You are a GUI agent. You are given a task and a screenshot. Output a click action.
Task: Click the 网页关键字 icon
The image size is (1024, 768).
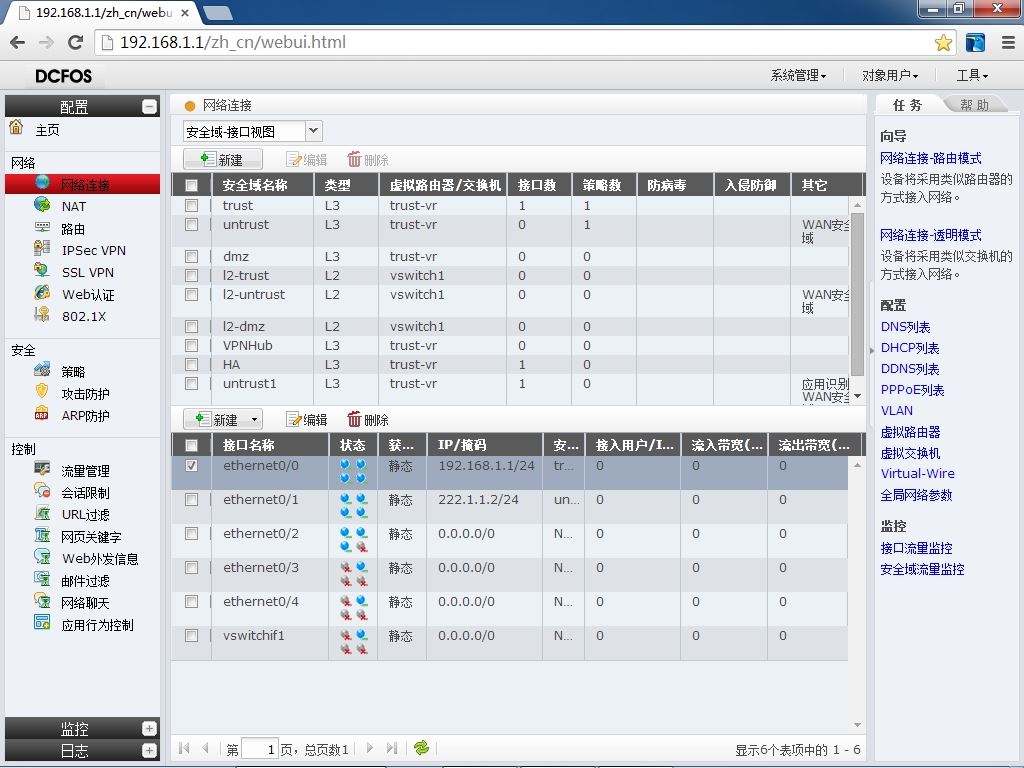pos(42,536)
